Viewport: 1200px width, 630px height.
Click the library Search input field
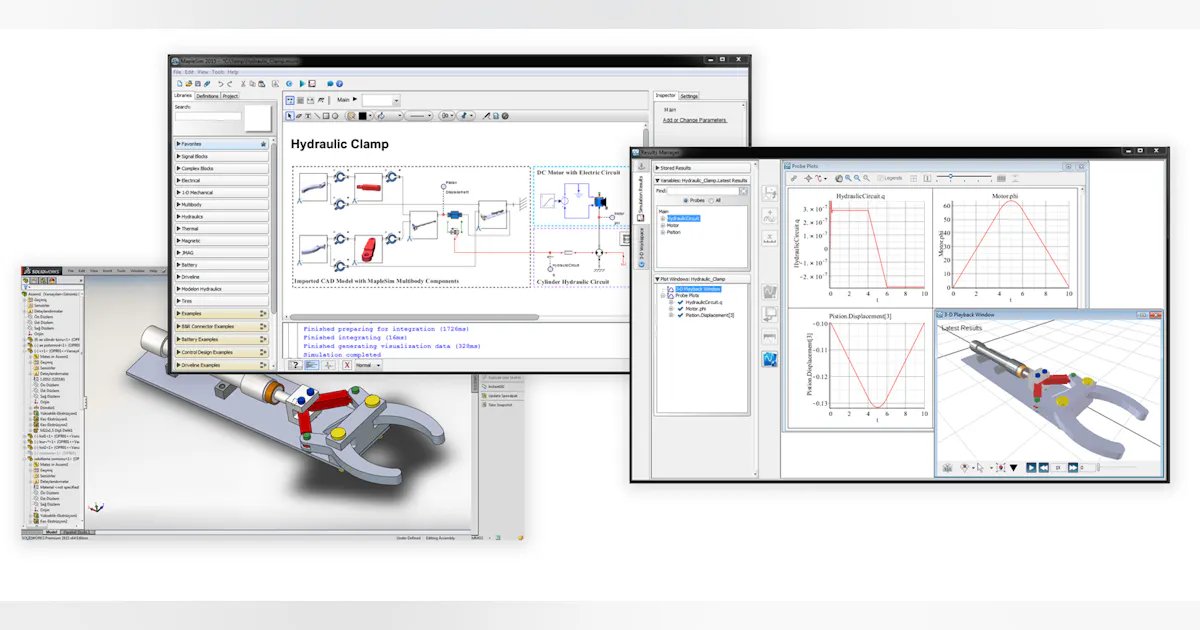[208, 116]
